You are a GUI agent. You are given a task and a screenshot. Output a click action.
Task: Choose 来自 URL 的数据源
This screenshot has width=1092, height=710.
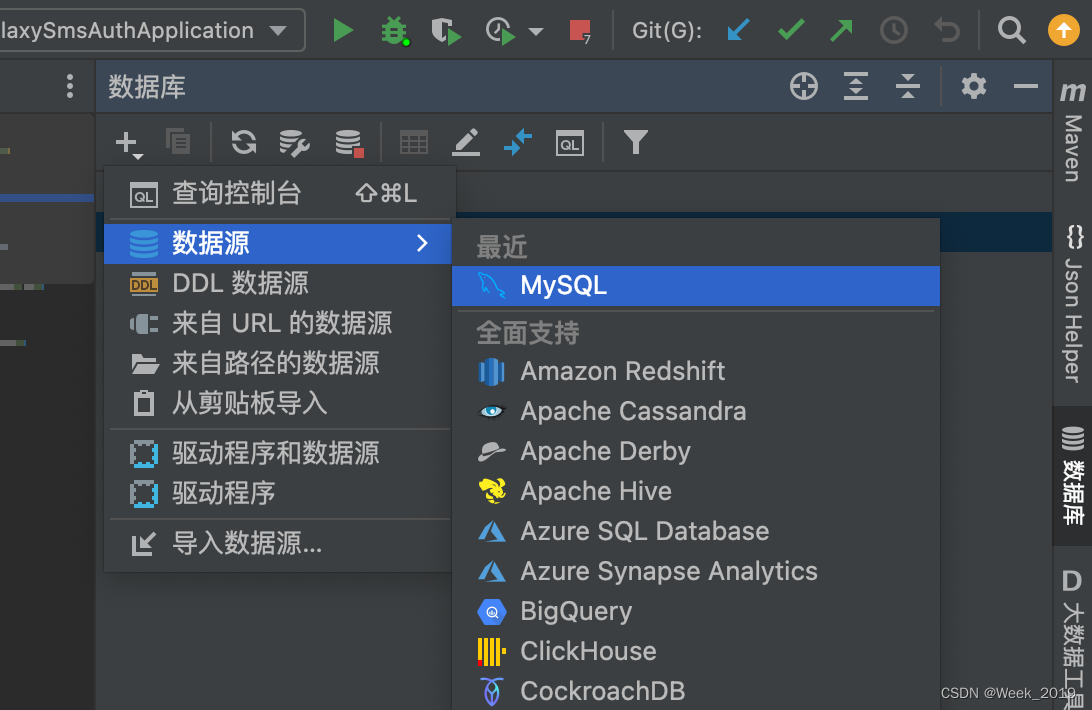pos(280,323)
